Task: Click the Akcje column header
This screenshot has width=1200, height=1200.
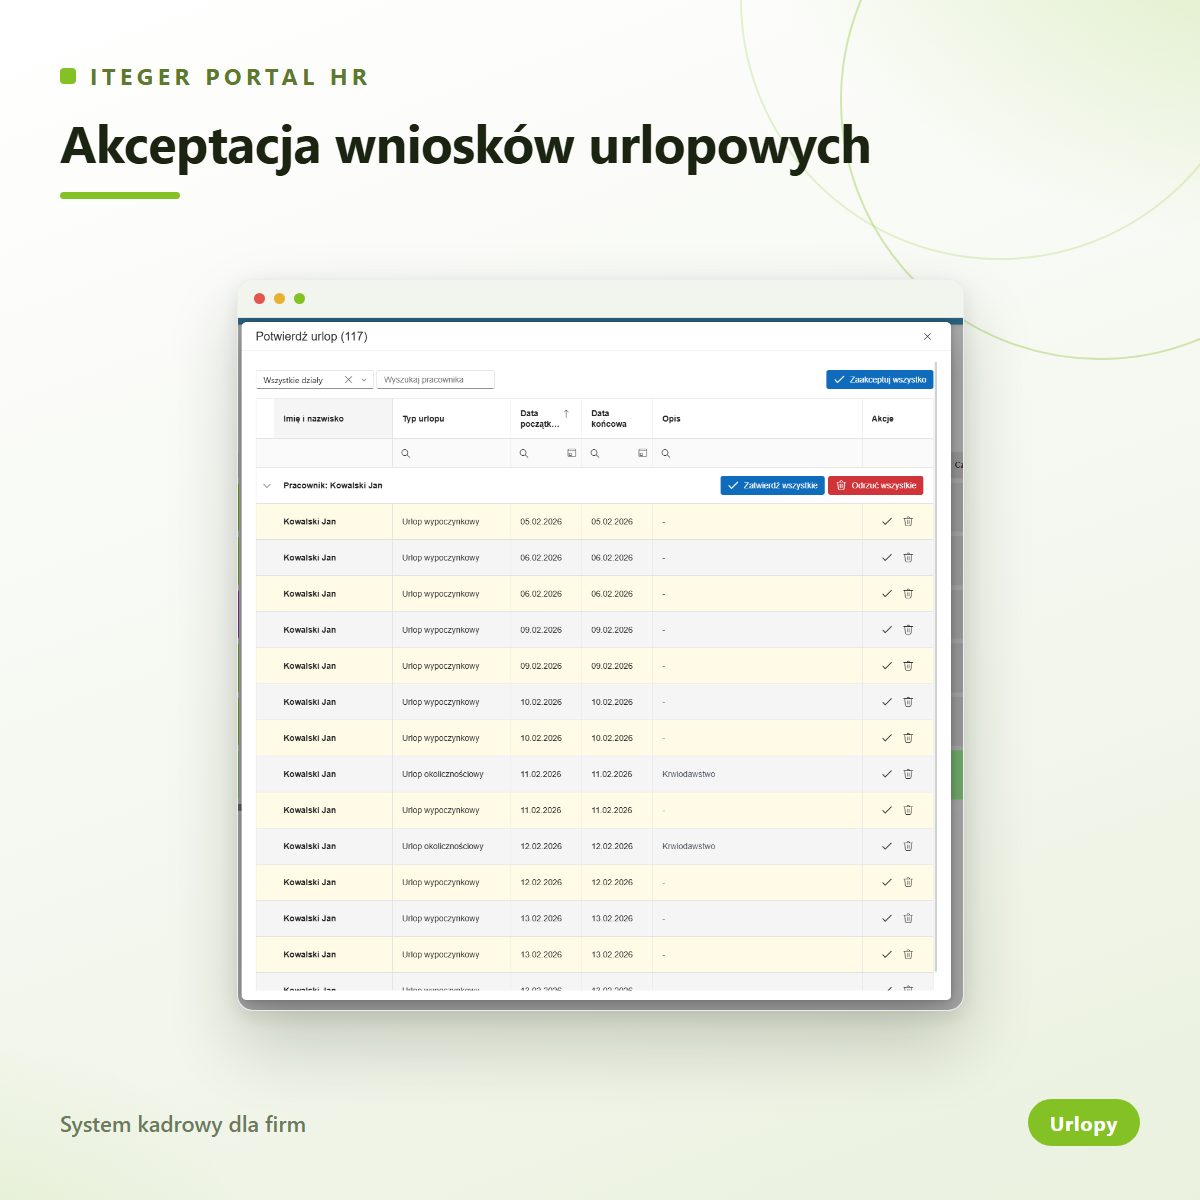Action: pos(898,419)
